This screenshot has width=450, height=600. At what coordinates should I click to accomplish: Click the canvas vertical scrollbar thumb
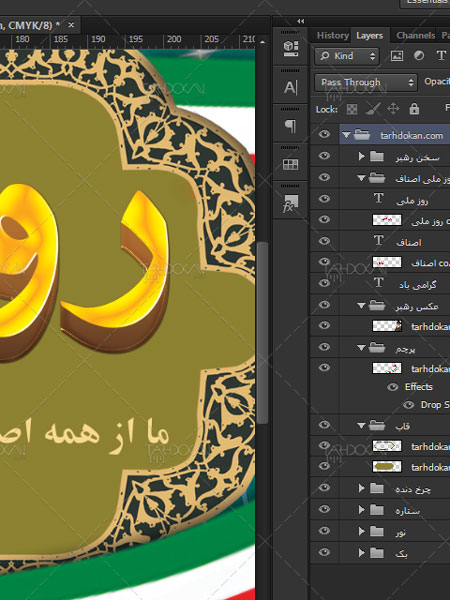pos(262,332)
